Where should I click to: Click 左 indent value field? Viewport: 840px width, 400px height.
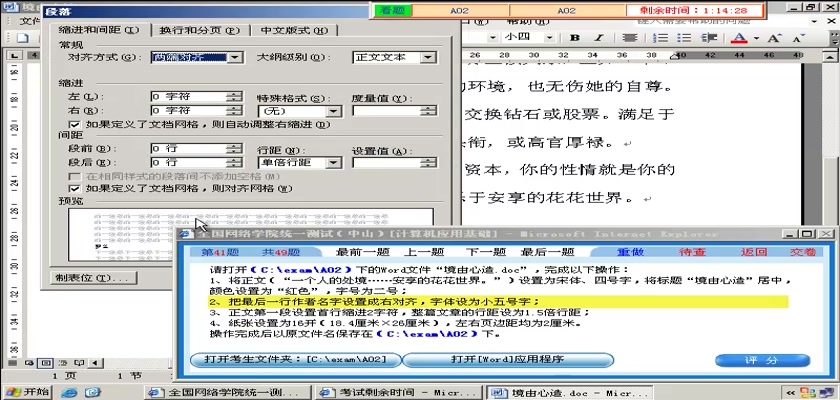pyautogui.click(x=189, y=97)
